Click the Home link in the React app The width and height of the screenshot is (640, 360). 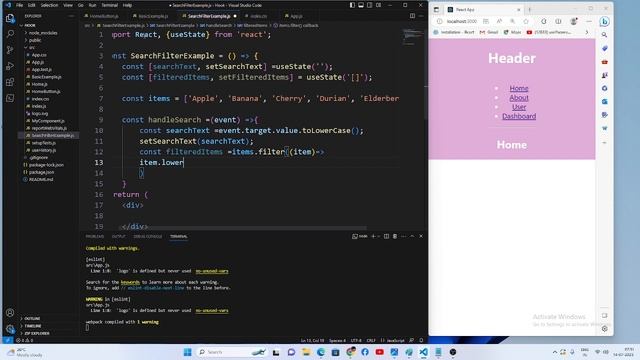(519, 88)
